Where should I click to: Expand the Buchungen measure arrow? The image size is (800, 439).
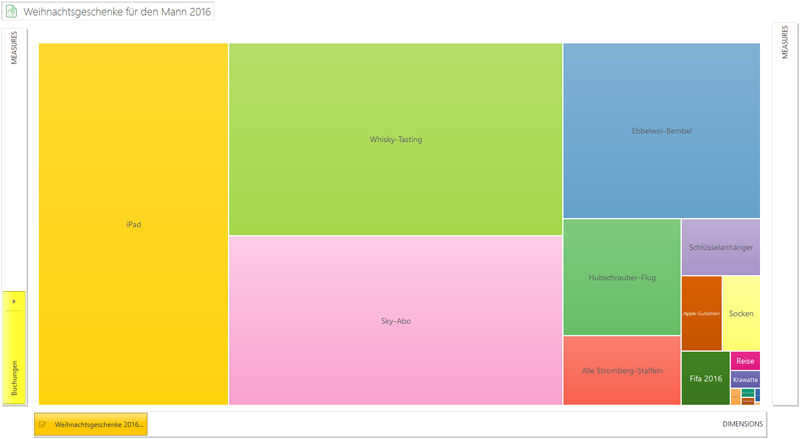14,301
